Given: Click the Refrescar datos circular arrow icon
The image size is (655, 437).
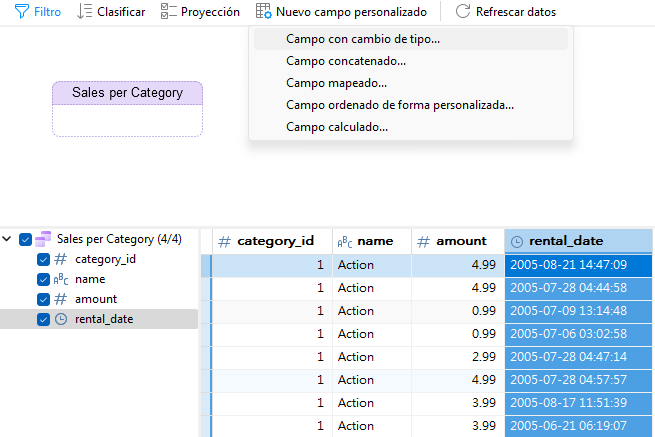Looking at the screenshot, I should [463, 11].
